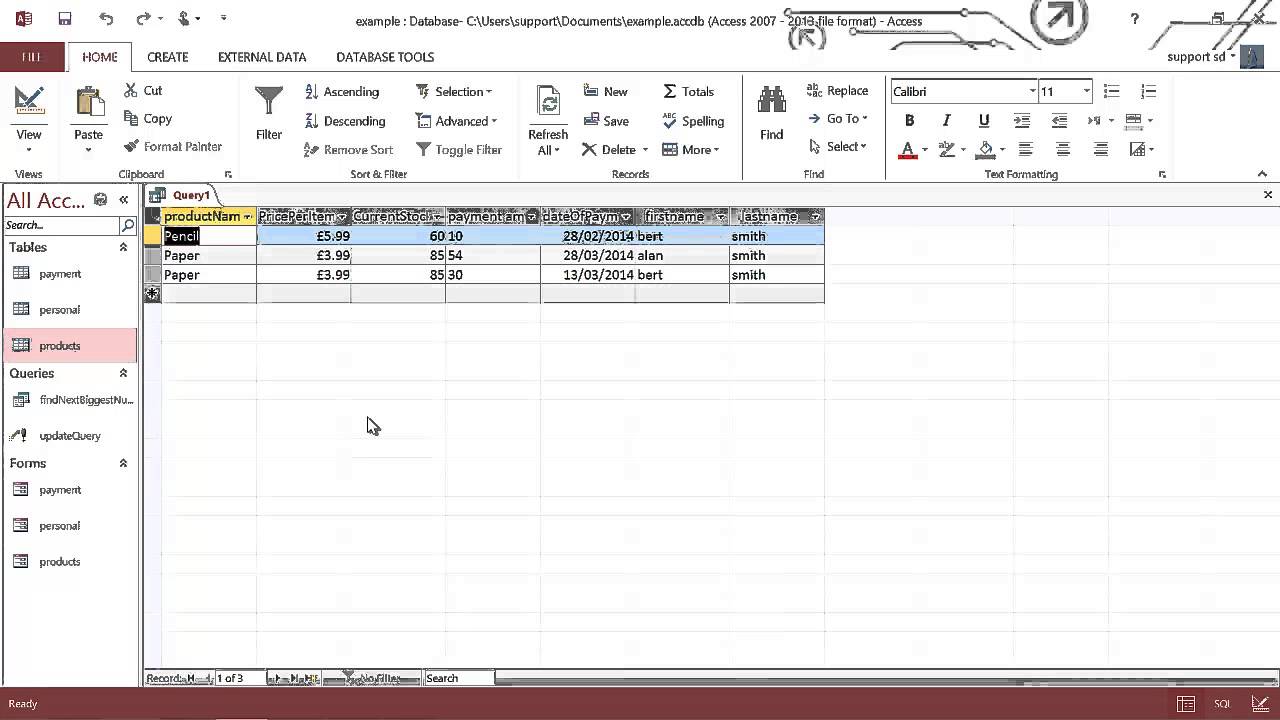Collapse the Tables group in navigation pane
This screenshot has width=1280, height=720.
point(124,247)
